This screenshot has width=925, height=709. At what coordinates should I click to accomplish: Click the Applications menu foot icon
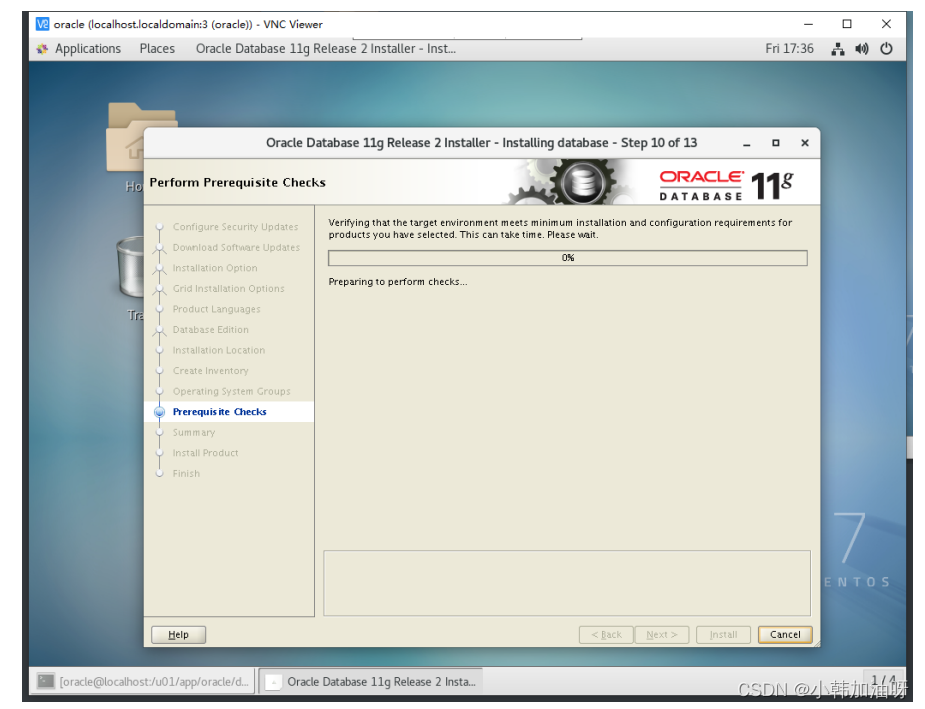click(42, 49)
